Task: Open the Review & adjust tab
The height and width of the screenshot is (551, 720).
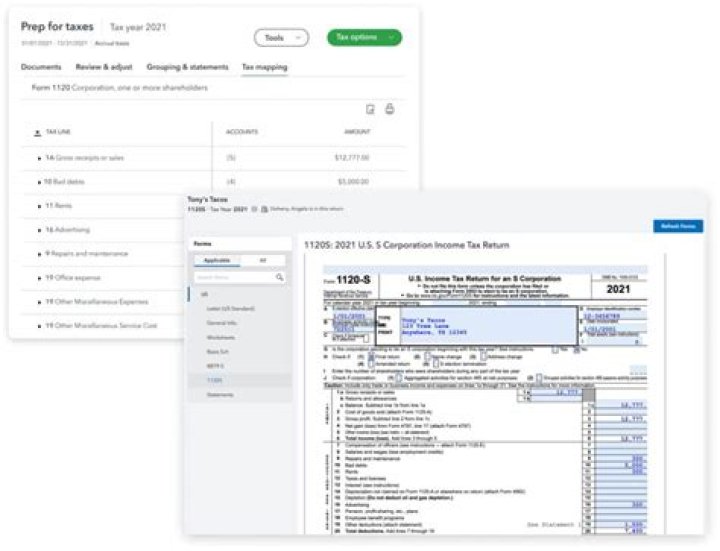Action: 105,67
